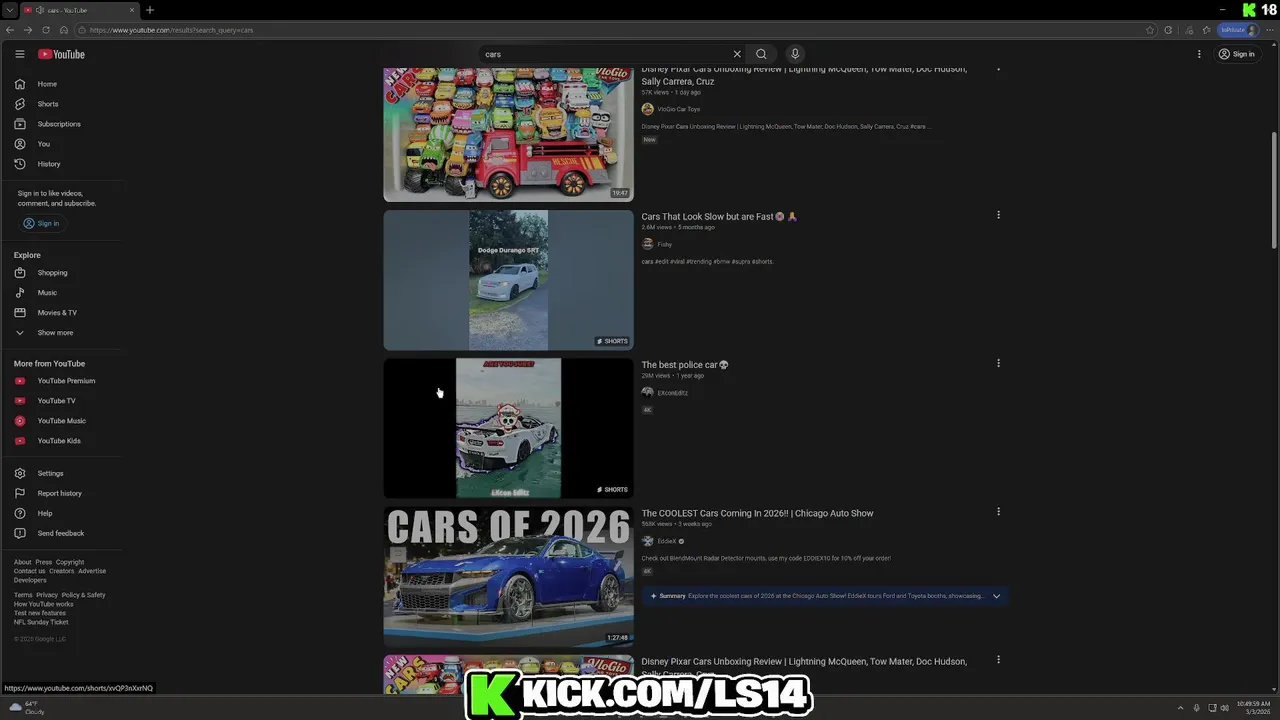Open options for The best police car video
This screenshot has width=1280, height=720.
coord(998,363)
